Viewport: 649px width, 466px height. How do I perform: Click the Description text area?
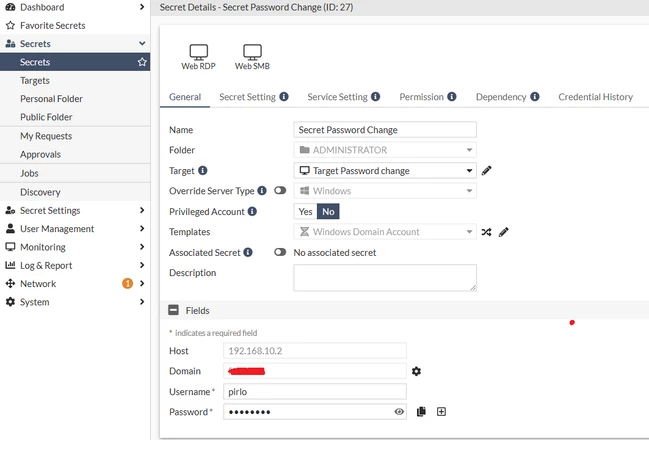tap(385, 278)
